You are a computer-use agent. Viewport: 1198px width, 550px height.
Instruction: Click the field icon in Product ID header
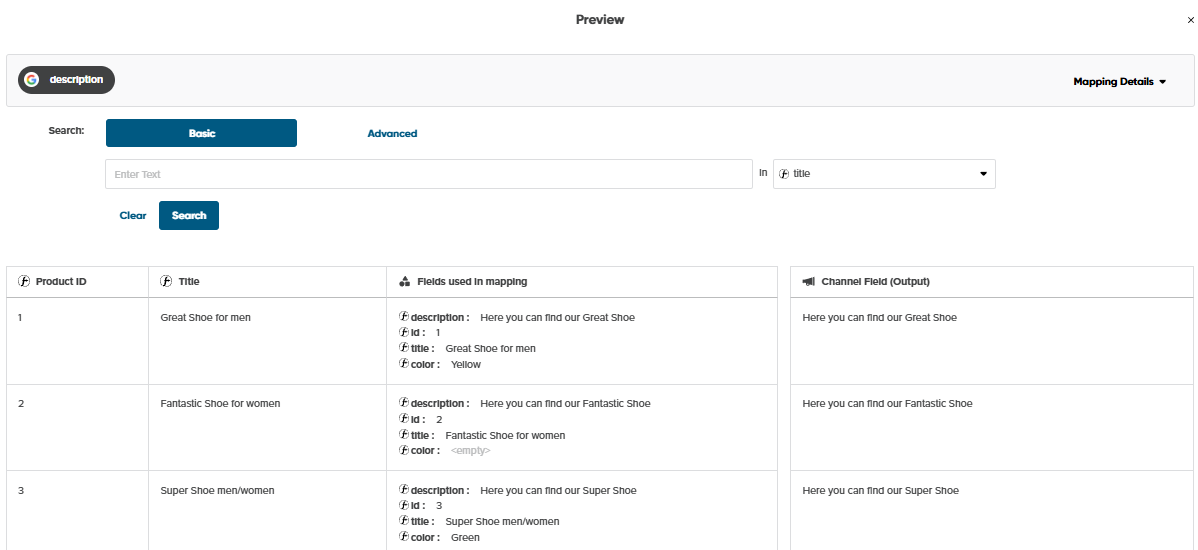point(24,282)
